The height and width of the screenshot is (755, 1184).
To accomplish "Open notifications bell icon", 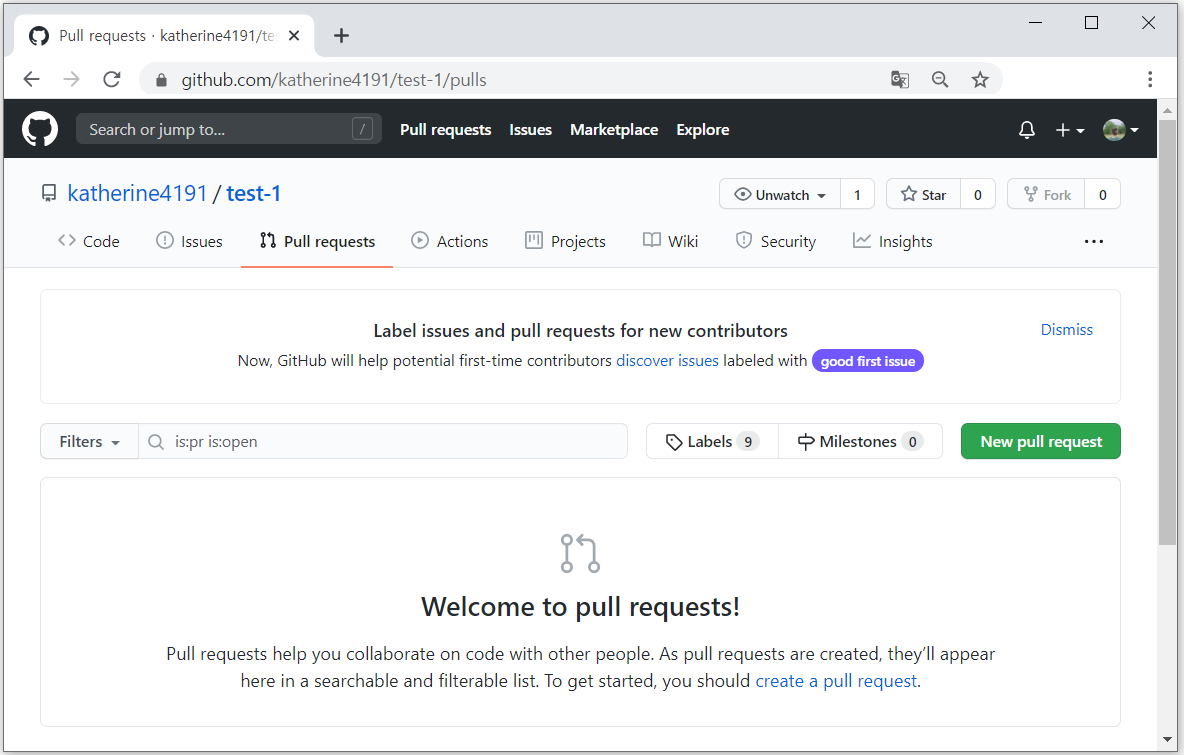I will 1026,130.
